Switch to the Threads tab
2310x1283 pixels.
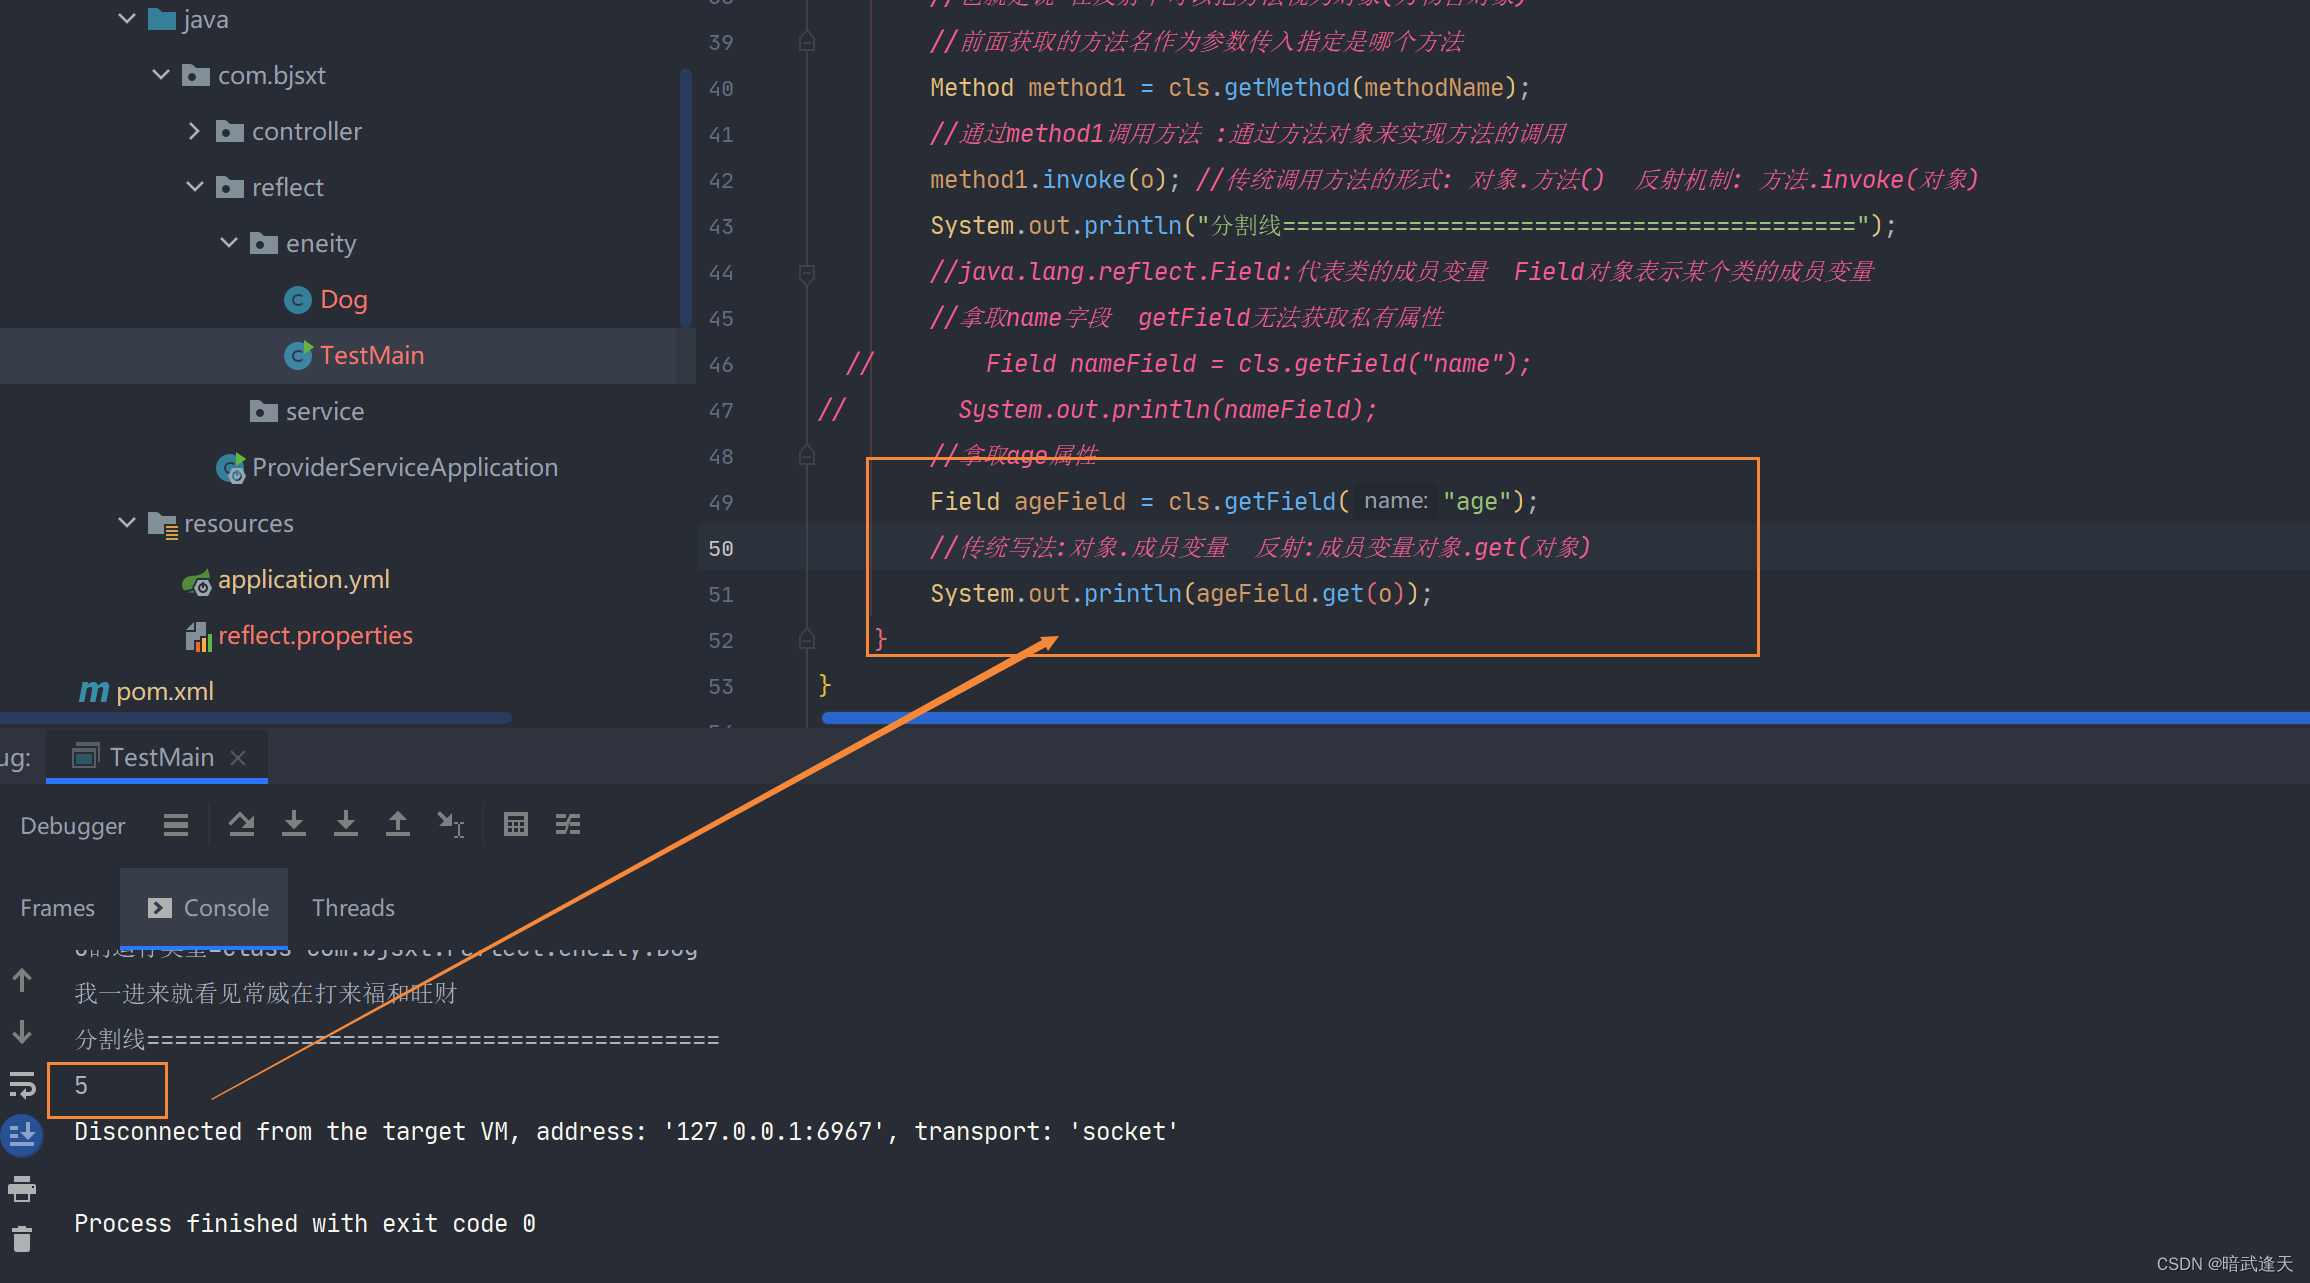point(353,908)
